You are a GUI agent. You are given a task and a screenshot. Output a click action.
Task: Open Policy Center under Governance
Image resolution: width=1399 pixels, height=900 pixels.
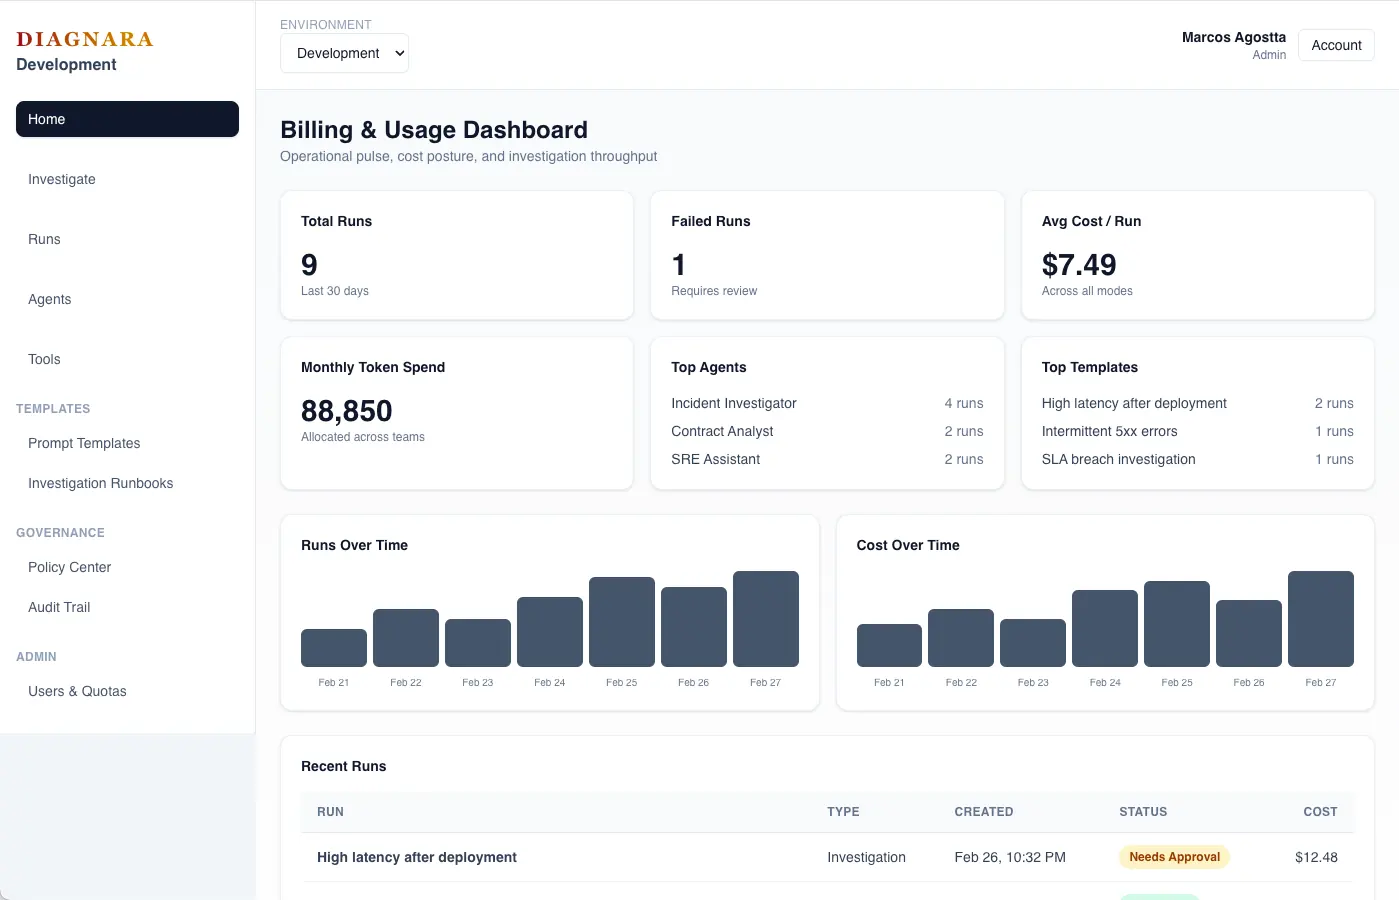point(70,567)
